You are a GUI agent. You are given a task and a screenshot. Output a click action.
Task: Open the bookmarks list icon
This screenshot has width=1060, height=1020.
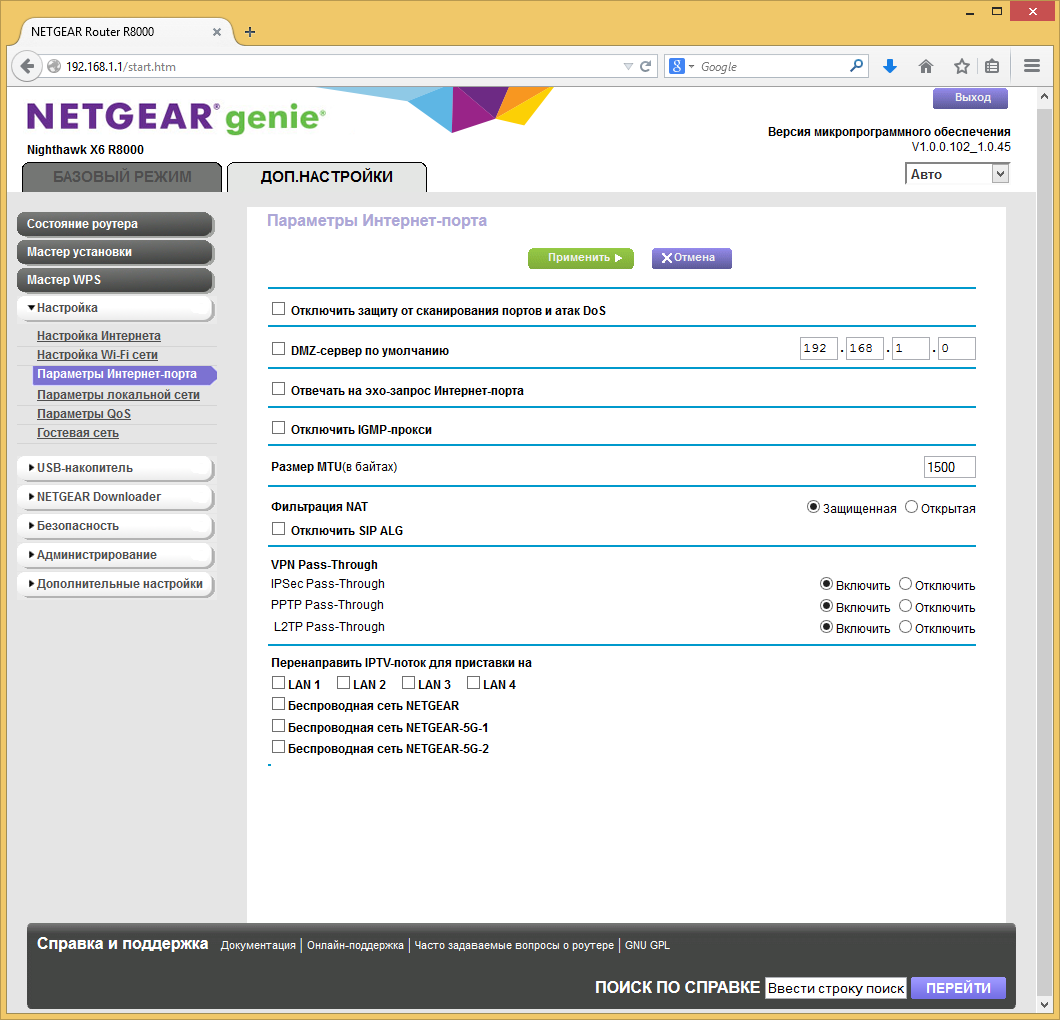coord(992,66)
